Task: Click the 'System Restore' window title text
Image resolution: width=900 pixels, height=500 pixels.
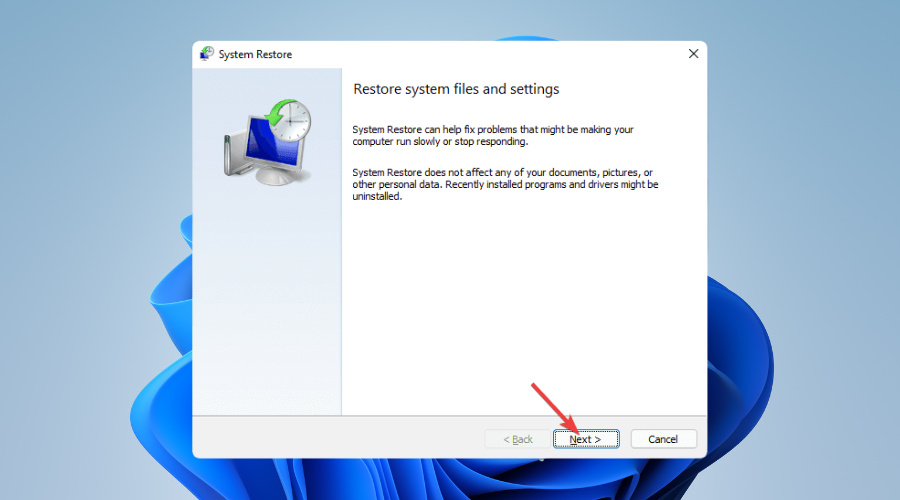Action: [255, 55]
